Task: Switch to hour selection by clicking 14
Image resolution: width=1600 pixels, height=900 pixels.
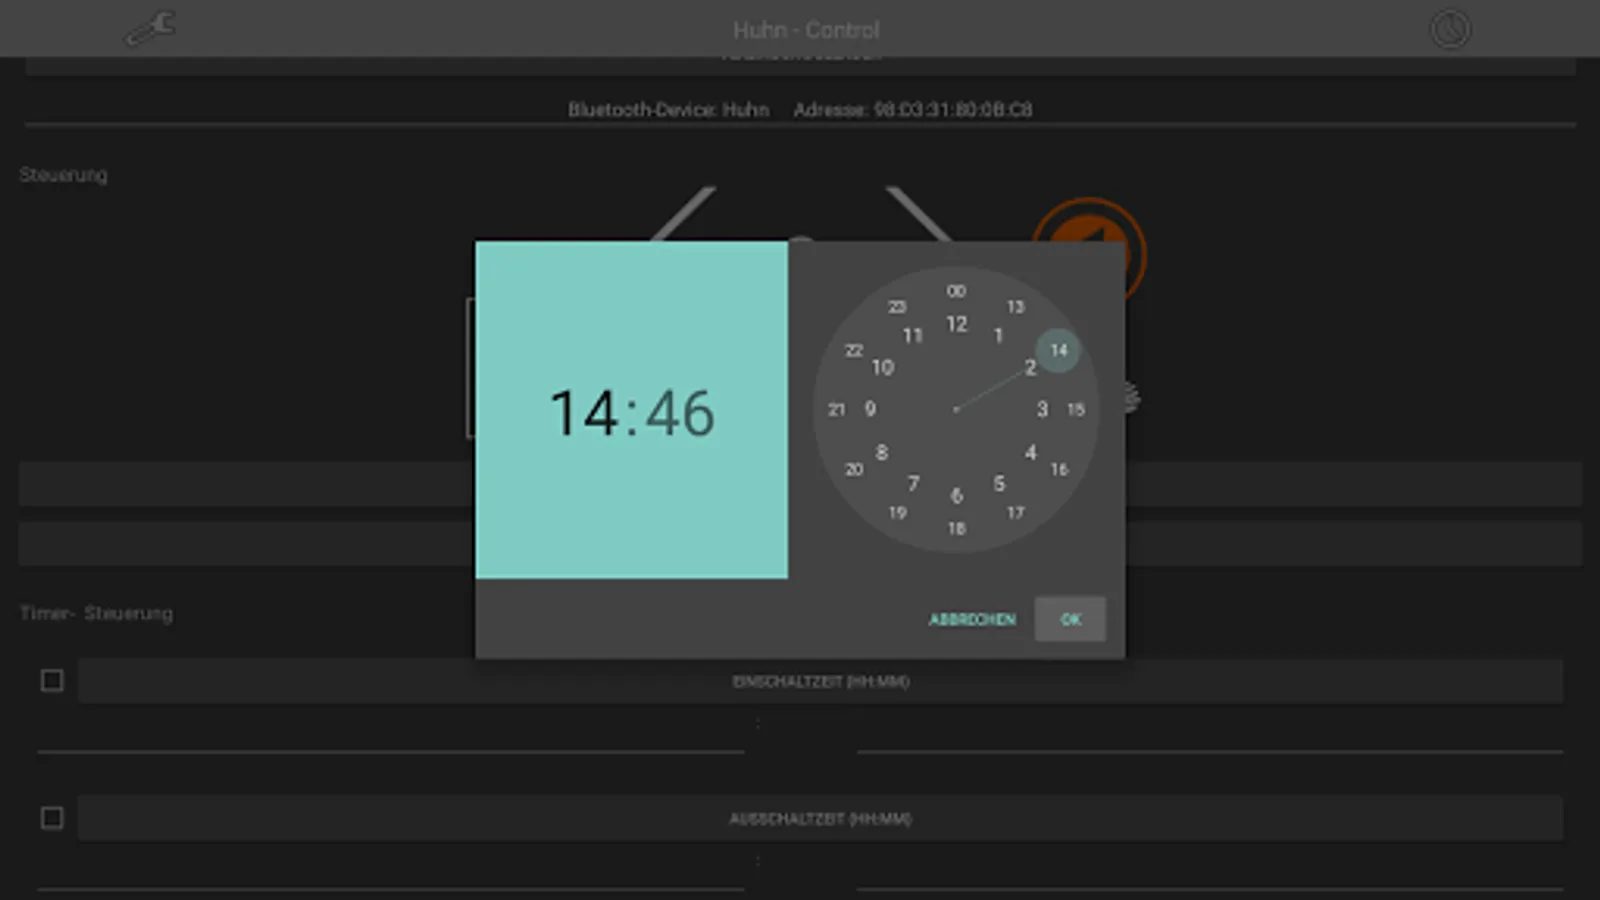Action: click(582, 410)
